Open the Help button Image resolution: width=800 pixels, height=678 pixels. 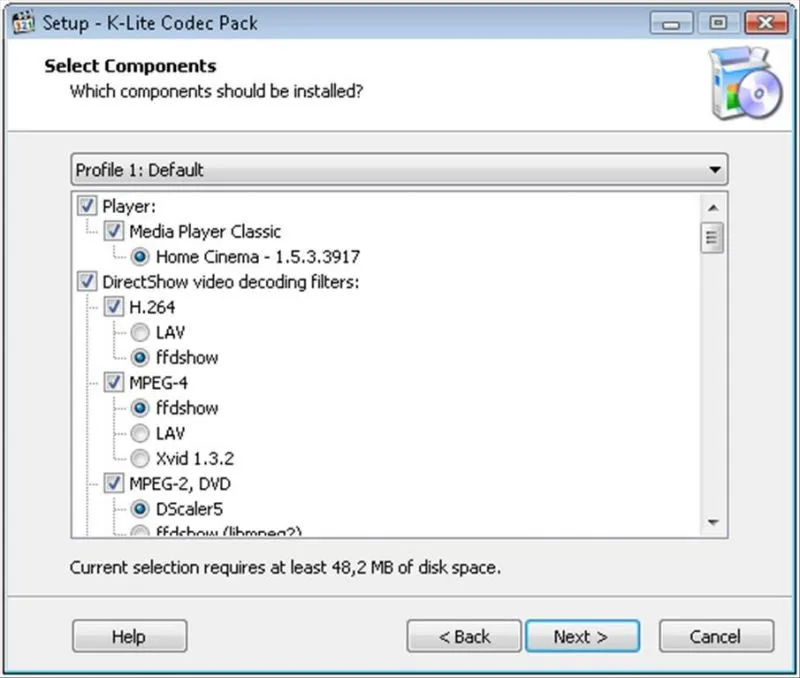pos(130,636)
